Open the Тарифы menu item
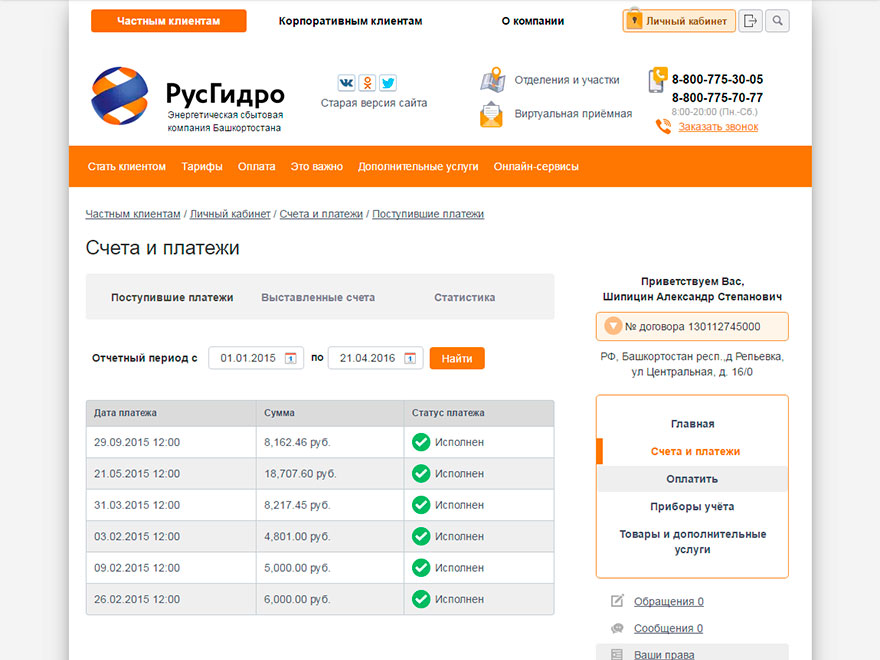 201,167
